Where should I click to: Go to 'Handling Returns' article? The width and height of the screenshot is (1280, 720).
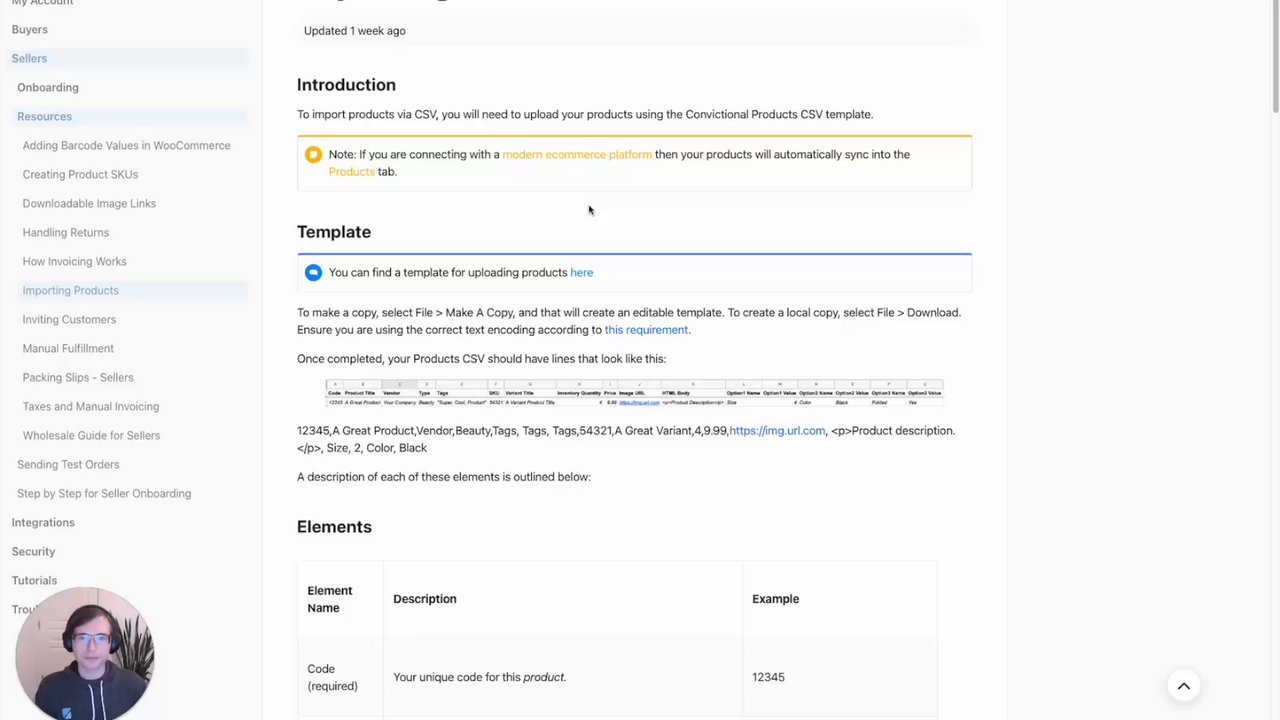pos(65,232)
